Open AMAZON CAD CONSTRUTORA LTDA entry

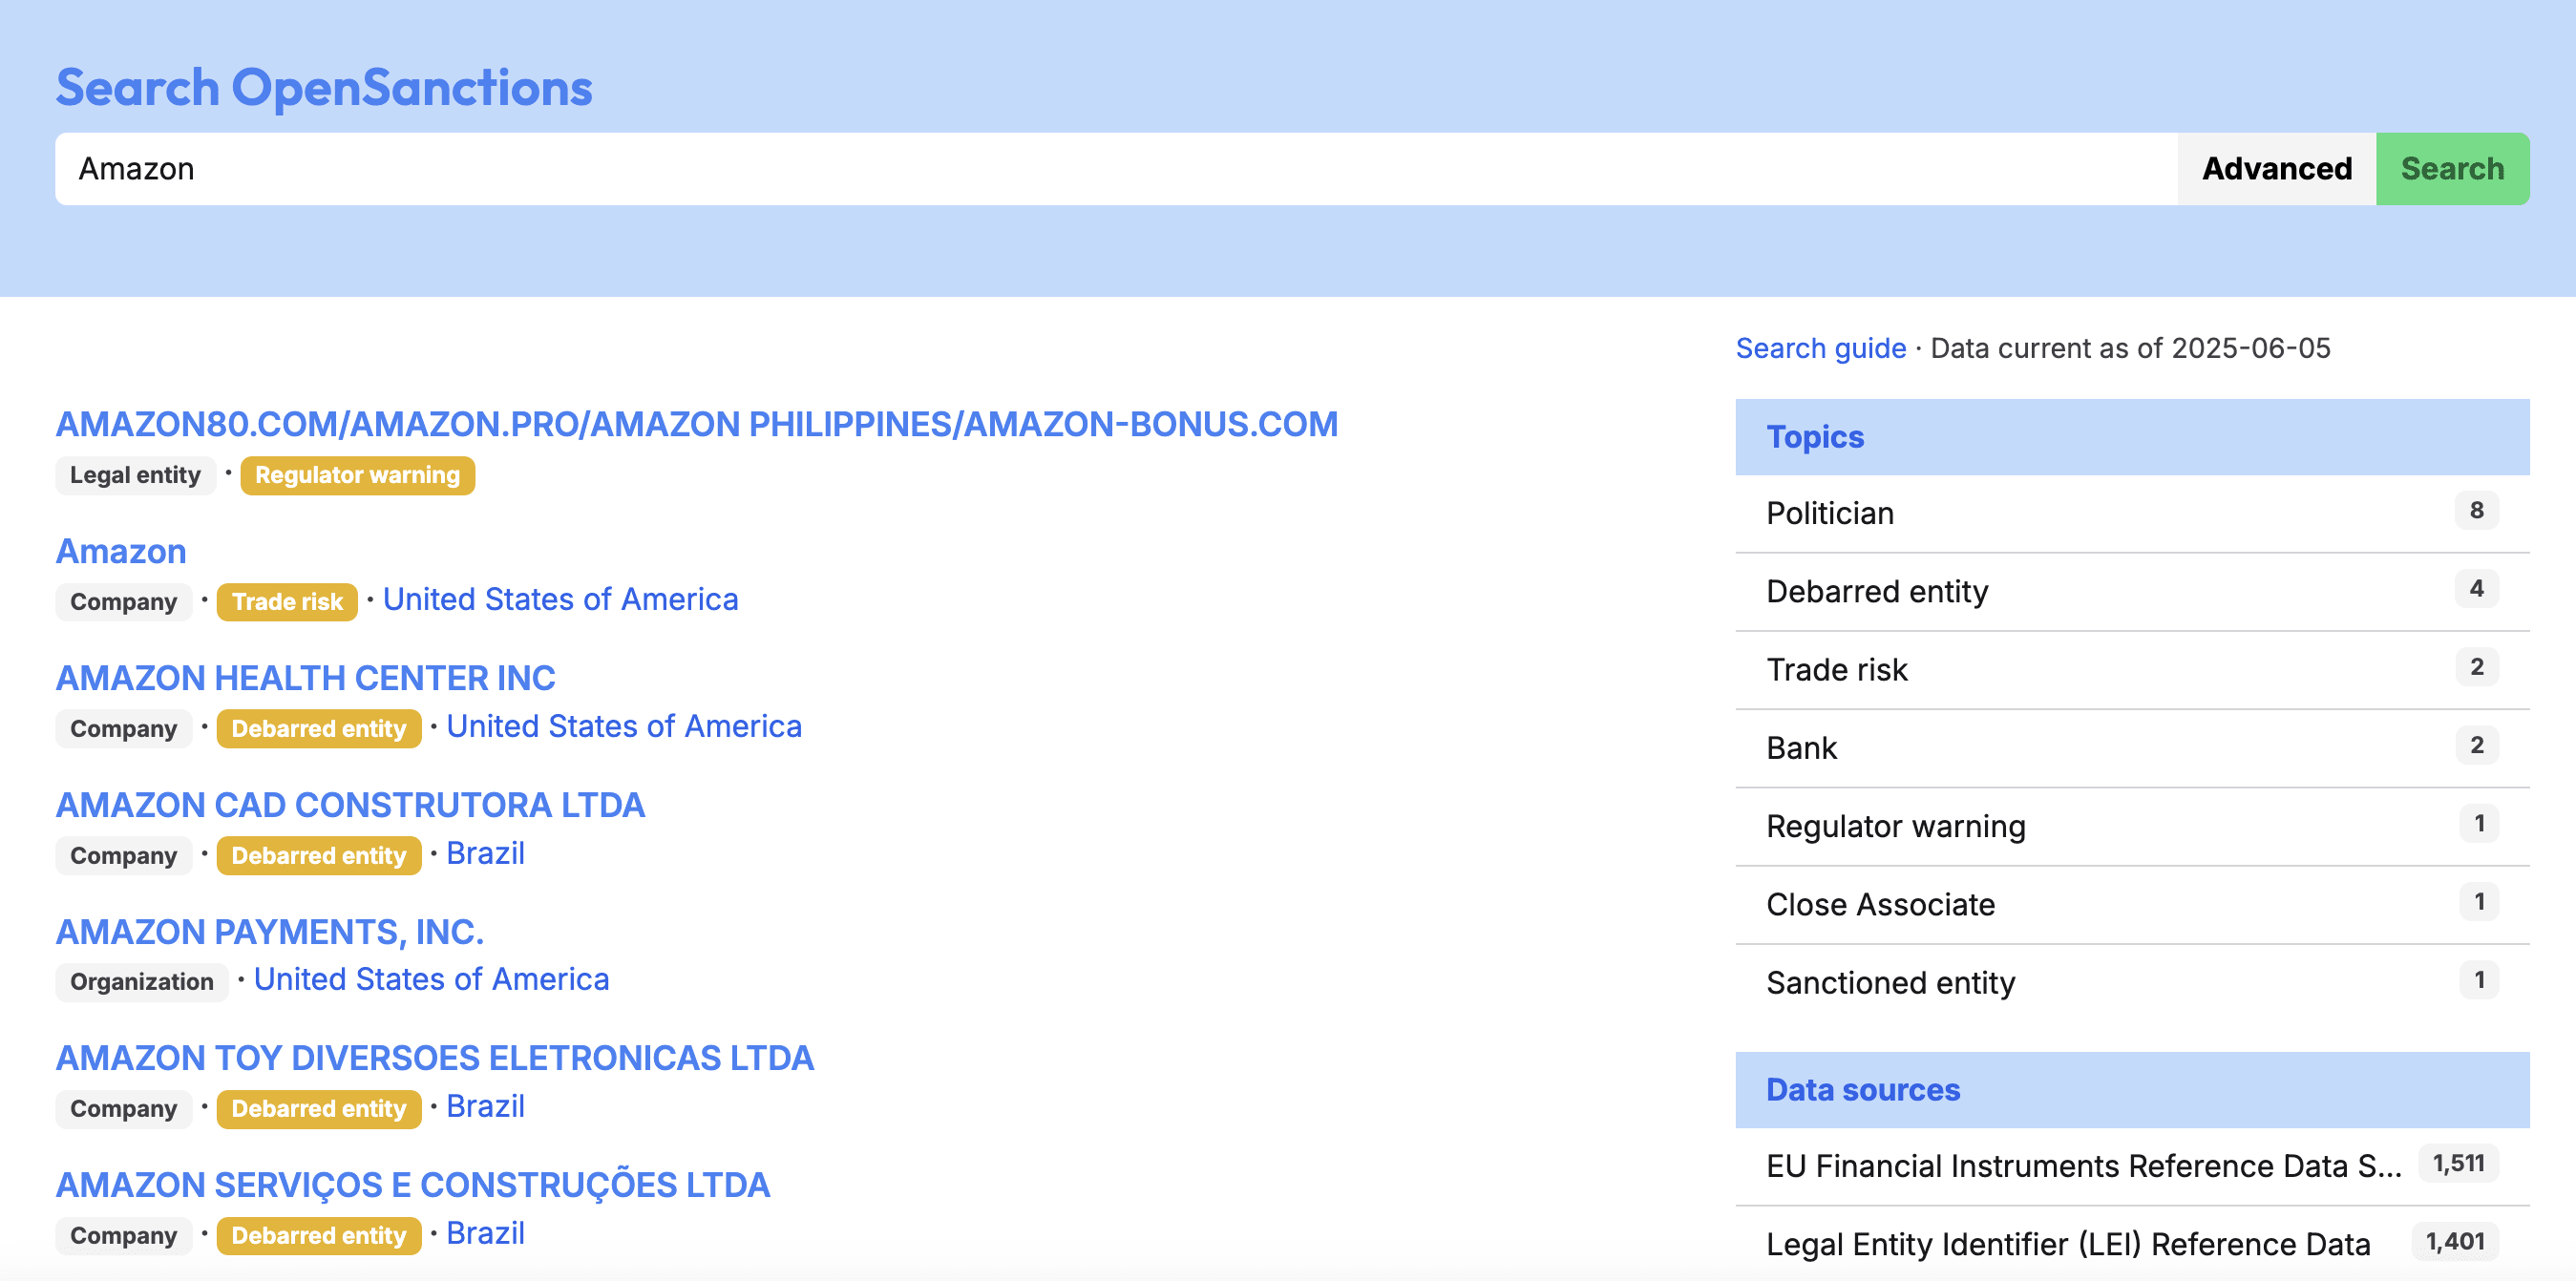click(x=350, y=805)
